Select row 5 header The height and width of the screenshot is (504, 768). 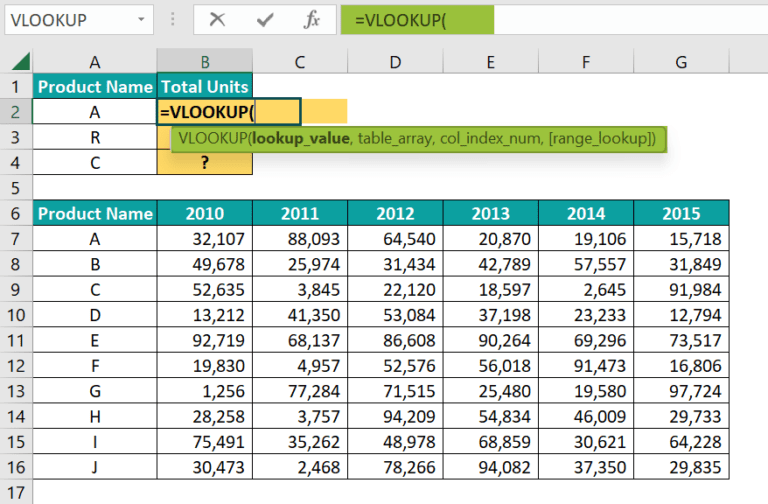pyautogui.click(x=16, y=188)
